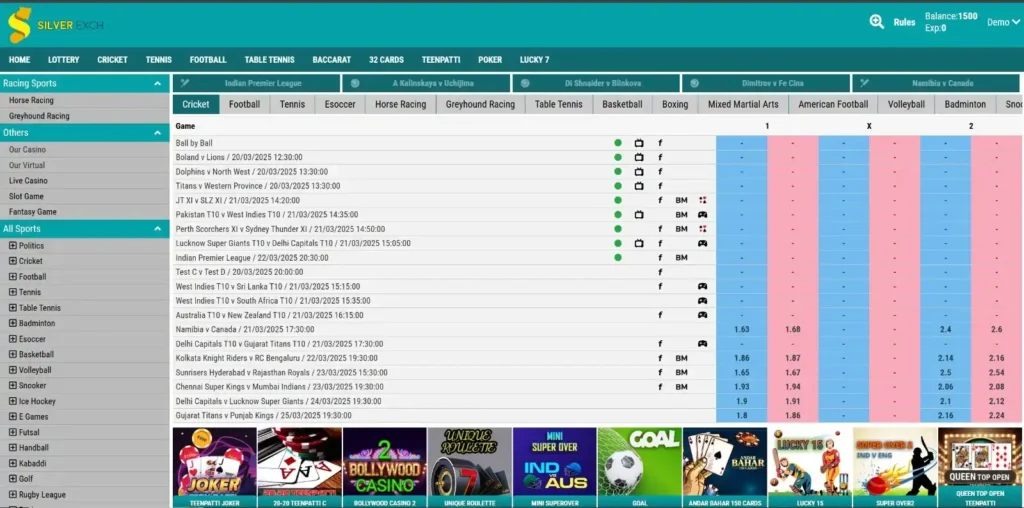Switch to the Greyhound Racing sport tab

480,104
